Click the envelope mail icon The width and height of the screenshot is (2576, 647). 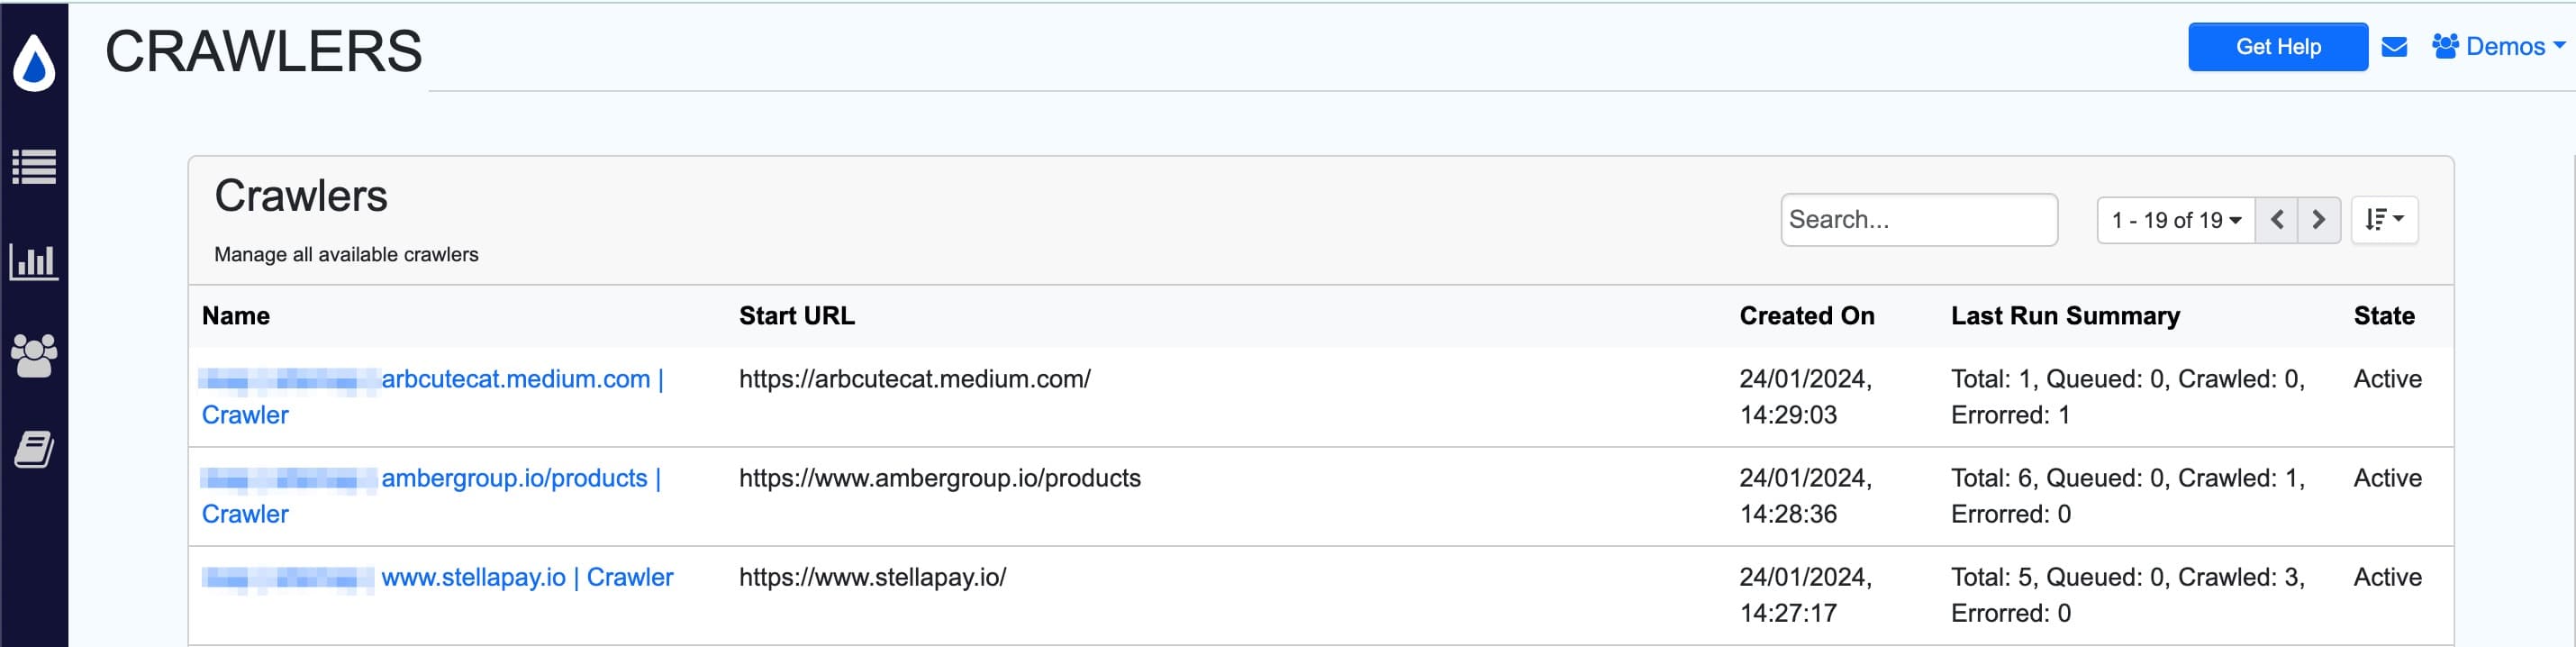2394,47
